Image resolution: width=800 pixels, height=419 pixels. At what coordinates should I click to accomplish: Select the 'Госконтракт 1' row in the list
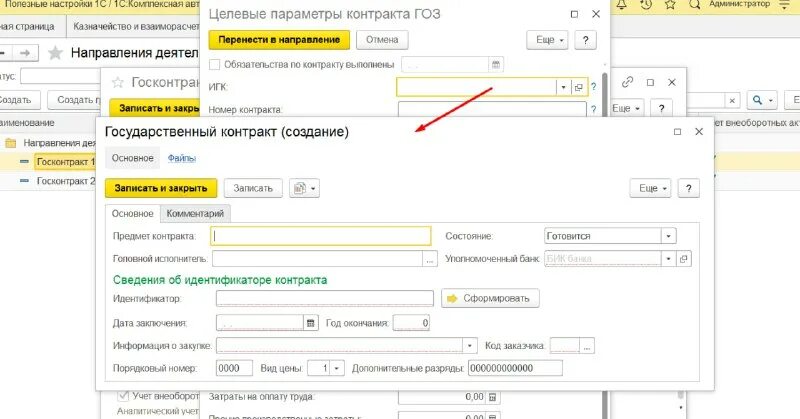65,162
